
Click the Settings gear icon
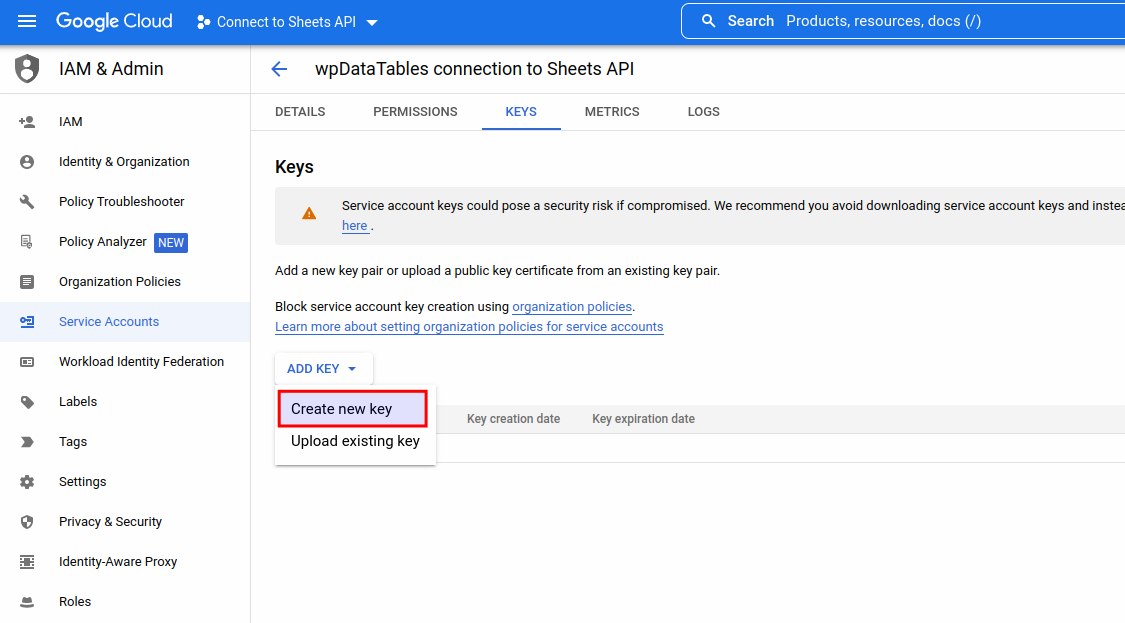pos(27,482)
